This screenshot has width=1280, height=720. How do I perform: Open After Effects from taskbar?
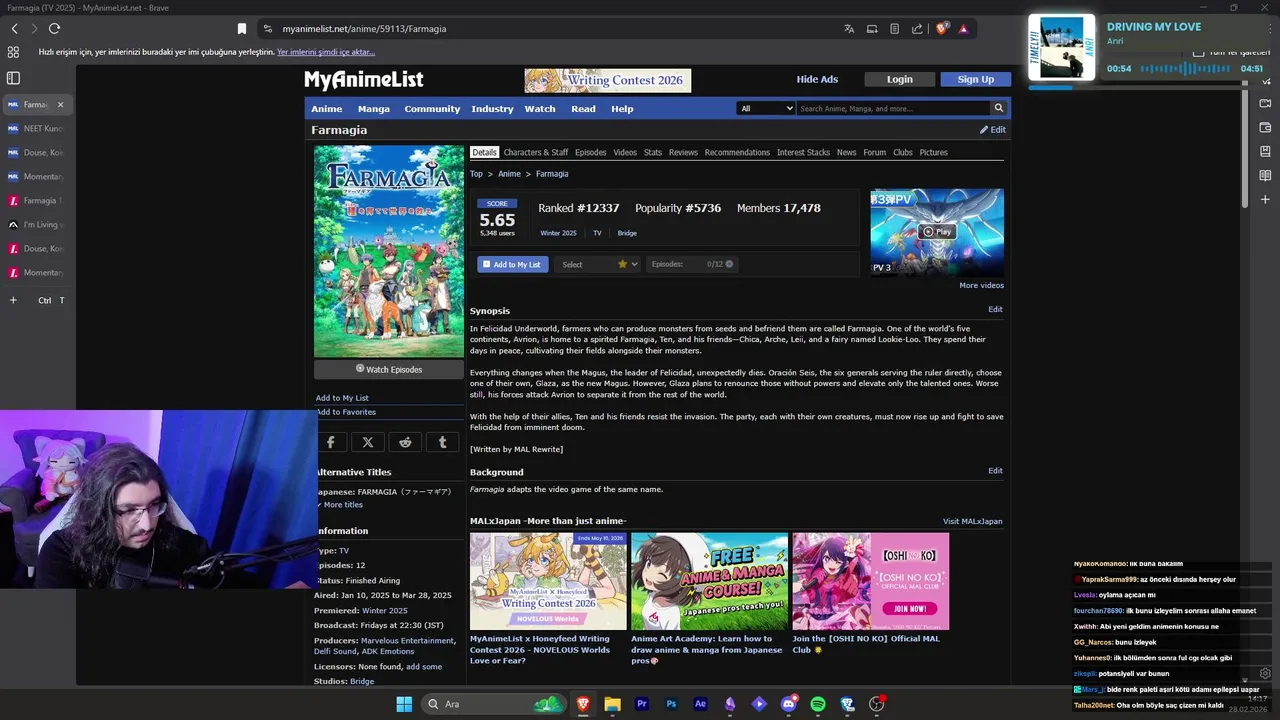pos(700,704)
